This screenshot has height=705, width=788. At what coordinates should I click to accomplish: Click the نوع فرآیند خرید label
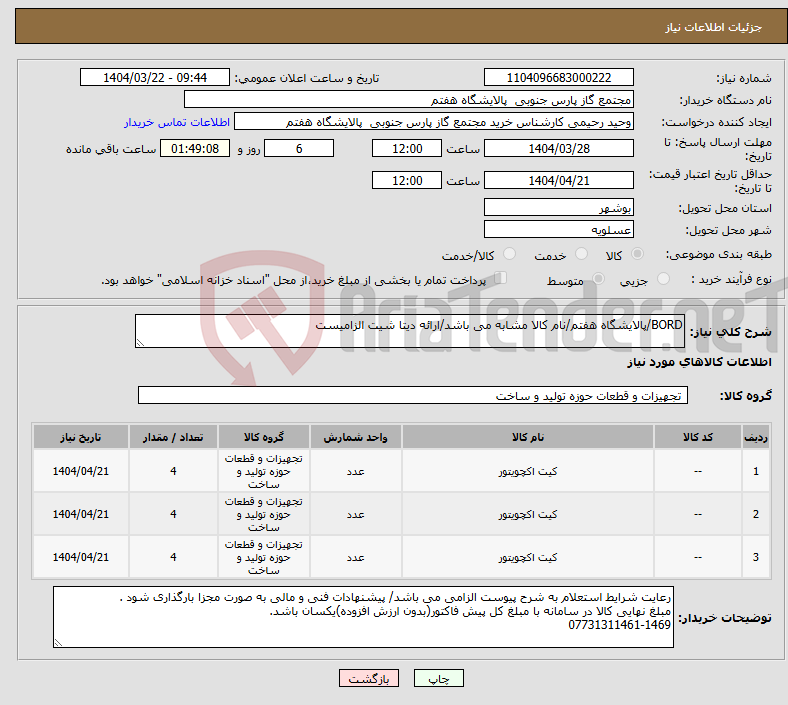coord(732,279)
